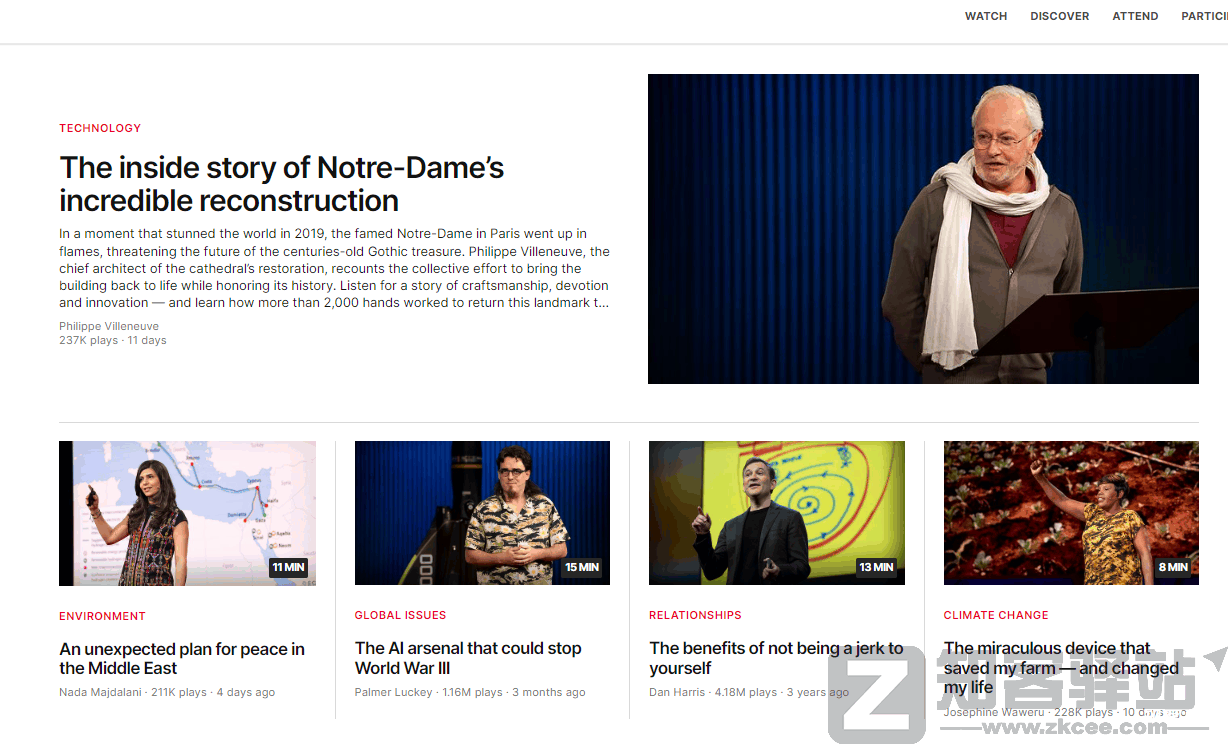Play the featured Philippe Villeneuve talk image
This screenshot has height=744, width=1228.
pos(922,229)
